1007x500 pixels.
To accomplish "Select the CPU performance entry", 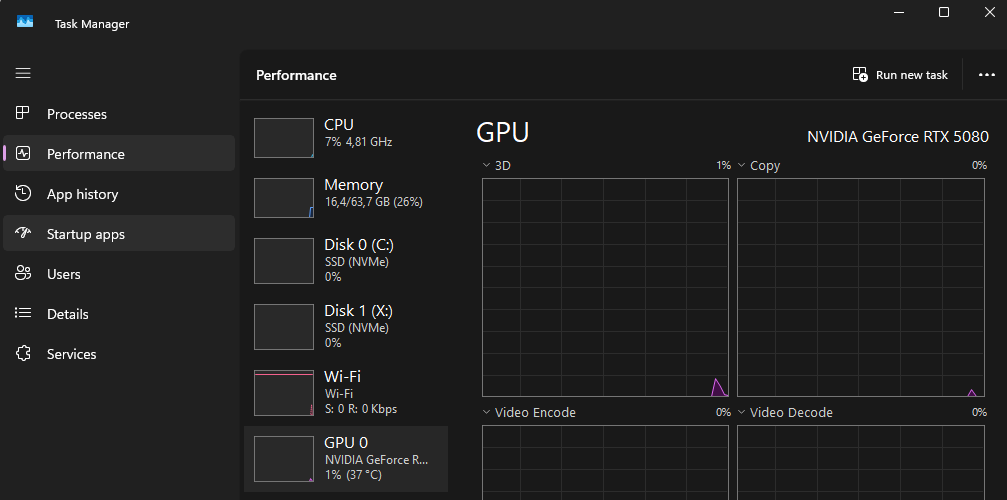I will click(x=346, y=137).
